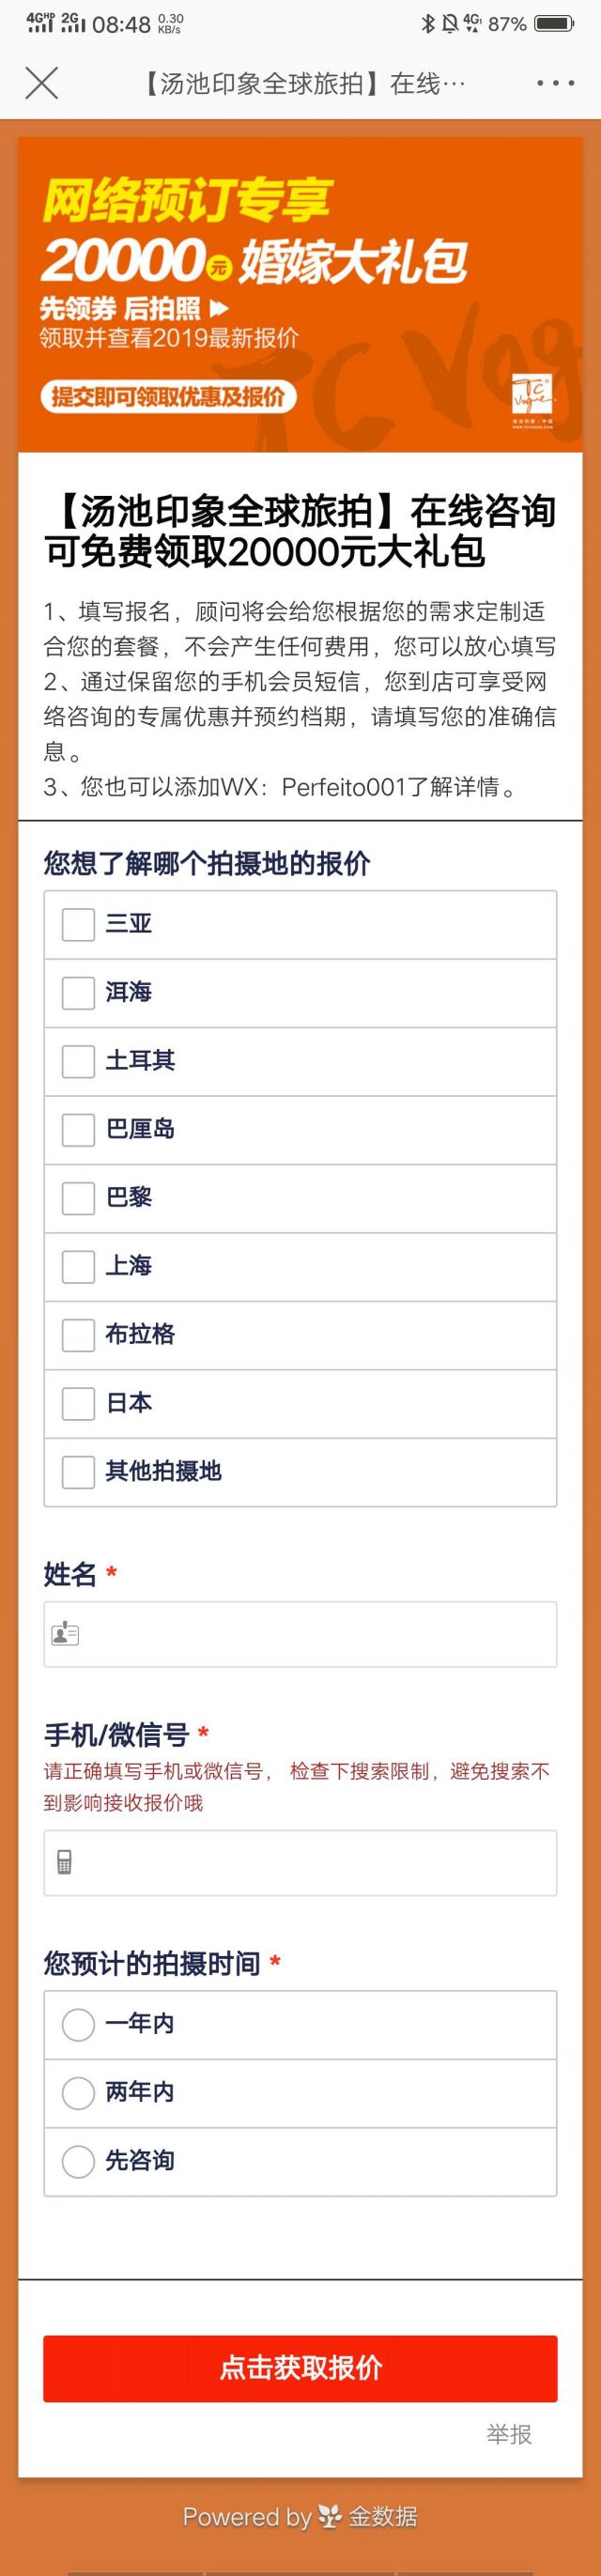The height and width of the screenshot is (2576, 601).
Task: Tap the 提交即可领取优惠及报价 banner button
Action: 168,397
